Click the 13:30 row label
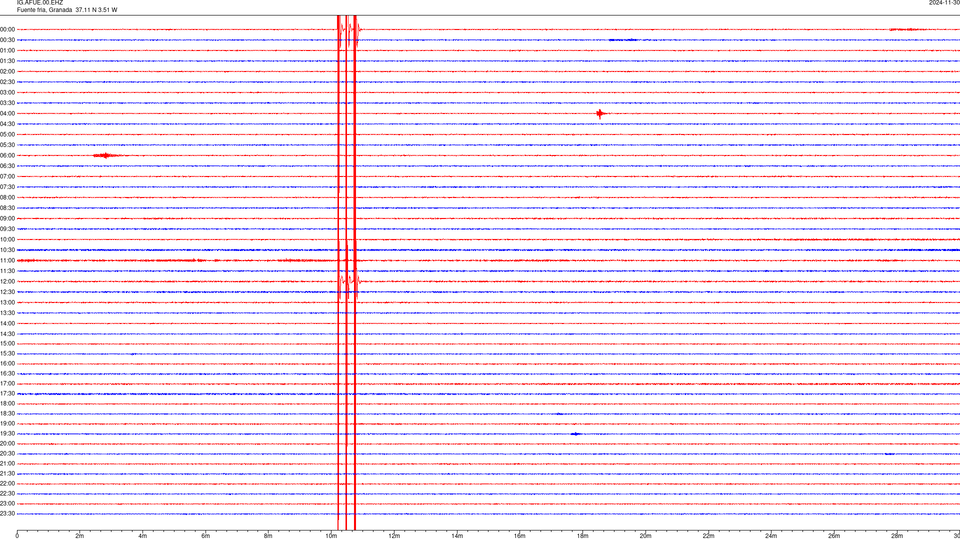The image size is (960, 540). click(7, 313)
